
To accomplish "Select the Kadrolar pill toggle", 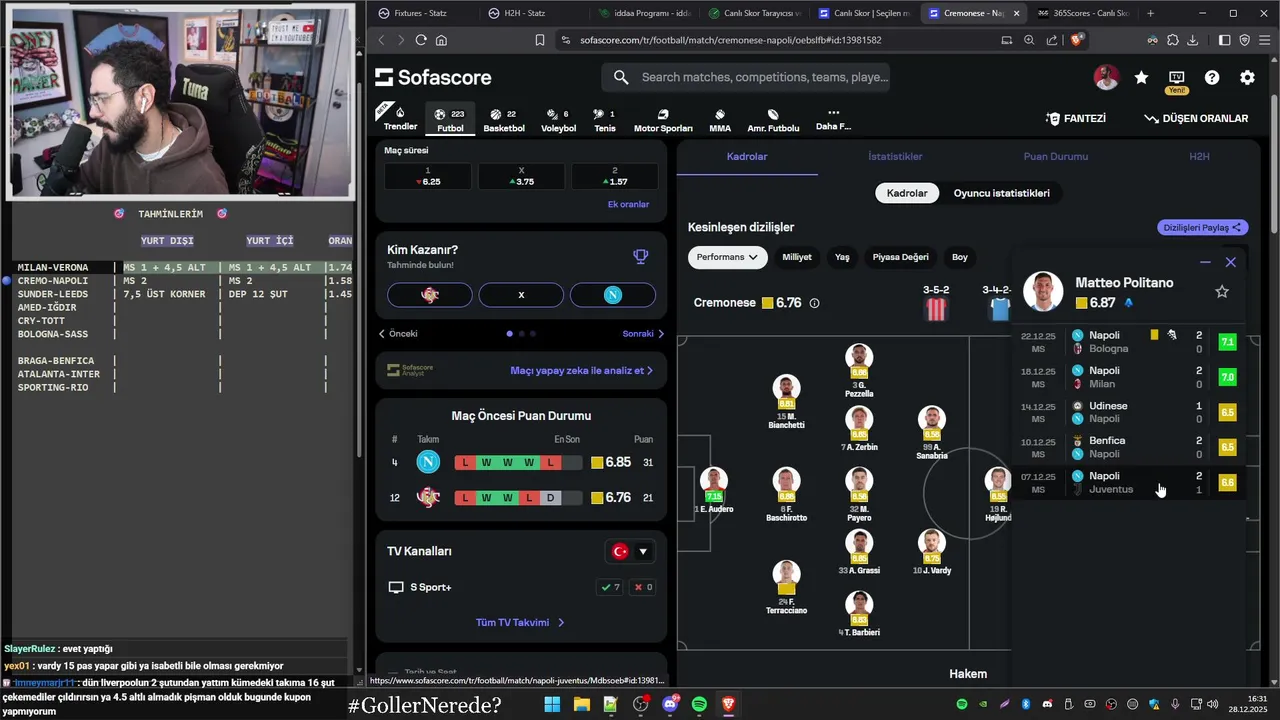I will (907, 193).
